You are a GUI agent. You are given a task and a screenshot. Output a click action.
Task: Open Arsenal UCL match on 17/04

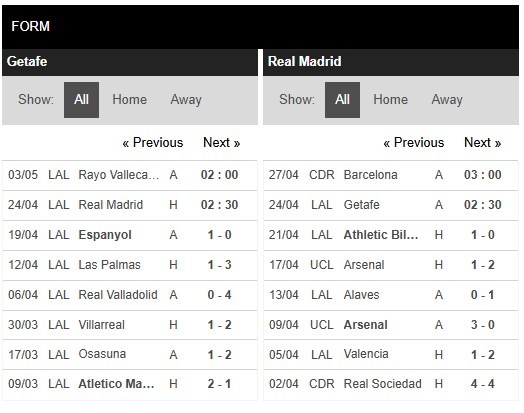pyautogui.click(x=391, y=265)
